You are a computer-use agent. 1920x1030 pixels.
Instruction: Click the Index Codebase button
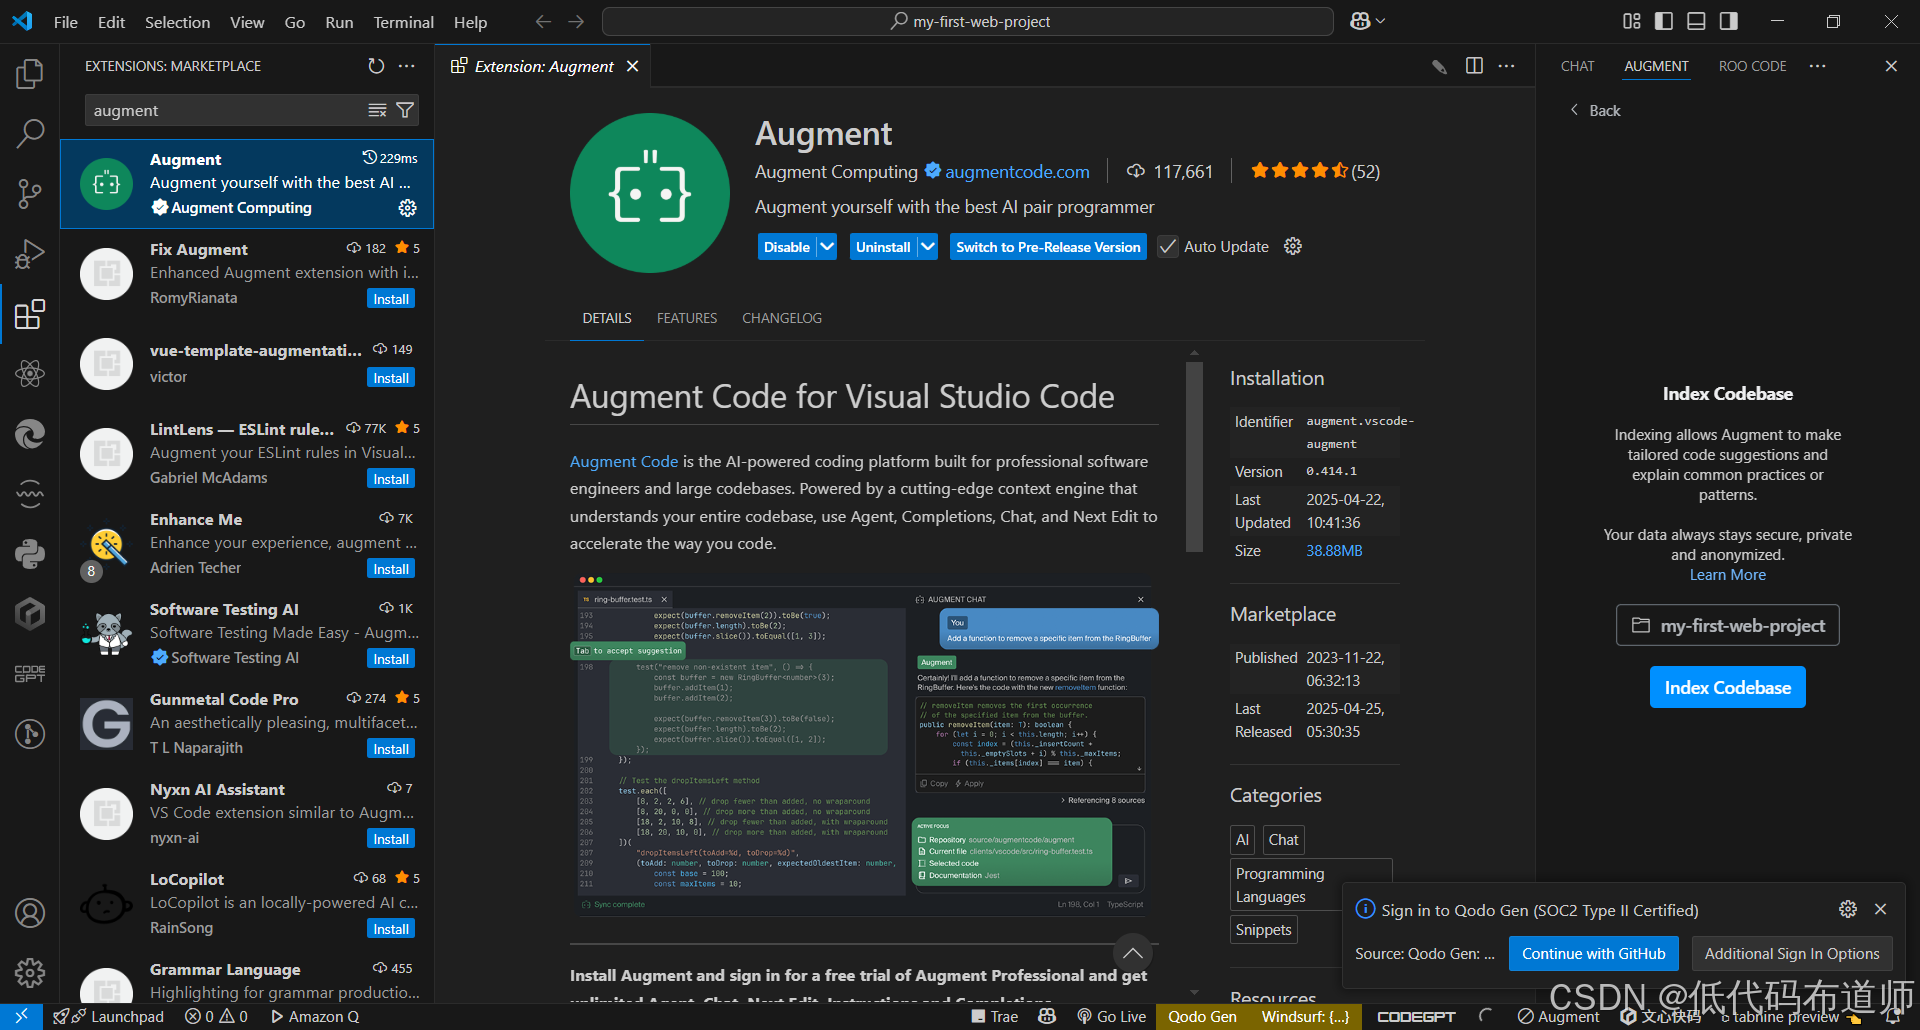tap(1727, 687)
